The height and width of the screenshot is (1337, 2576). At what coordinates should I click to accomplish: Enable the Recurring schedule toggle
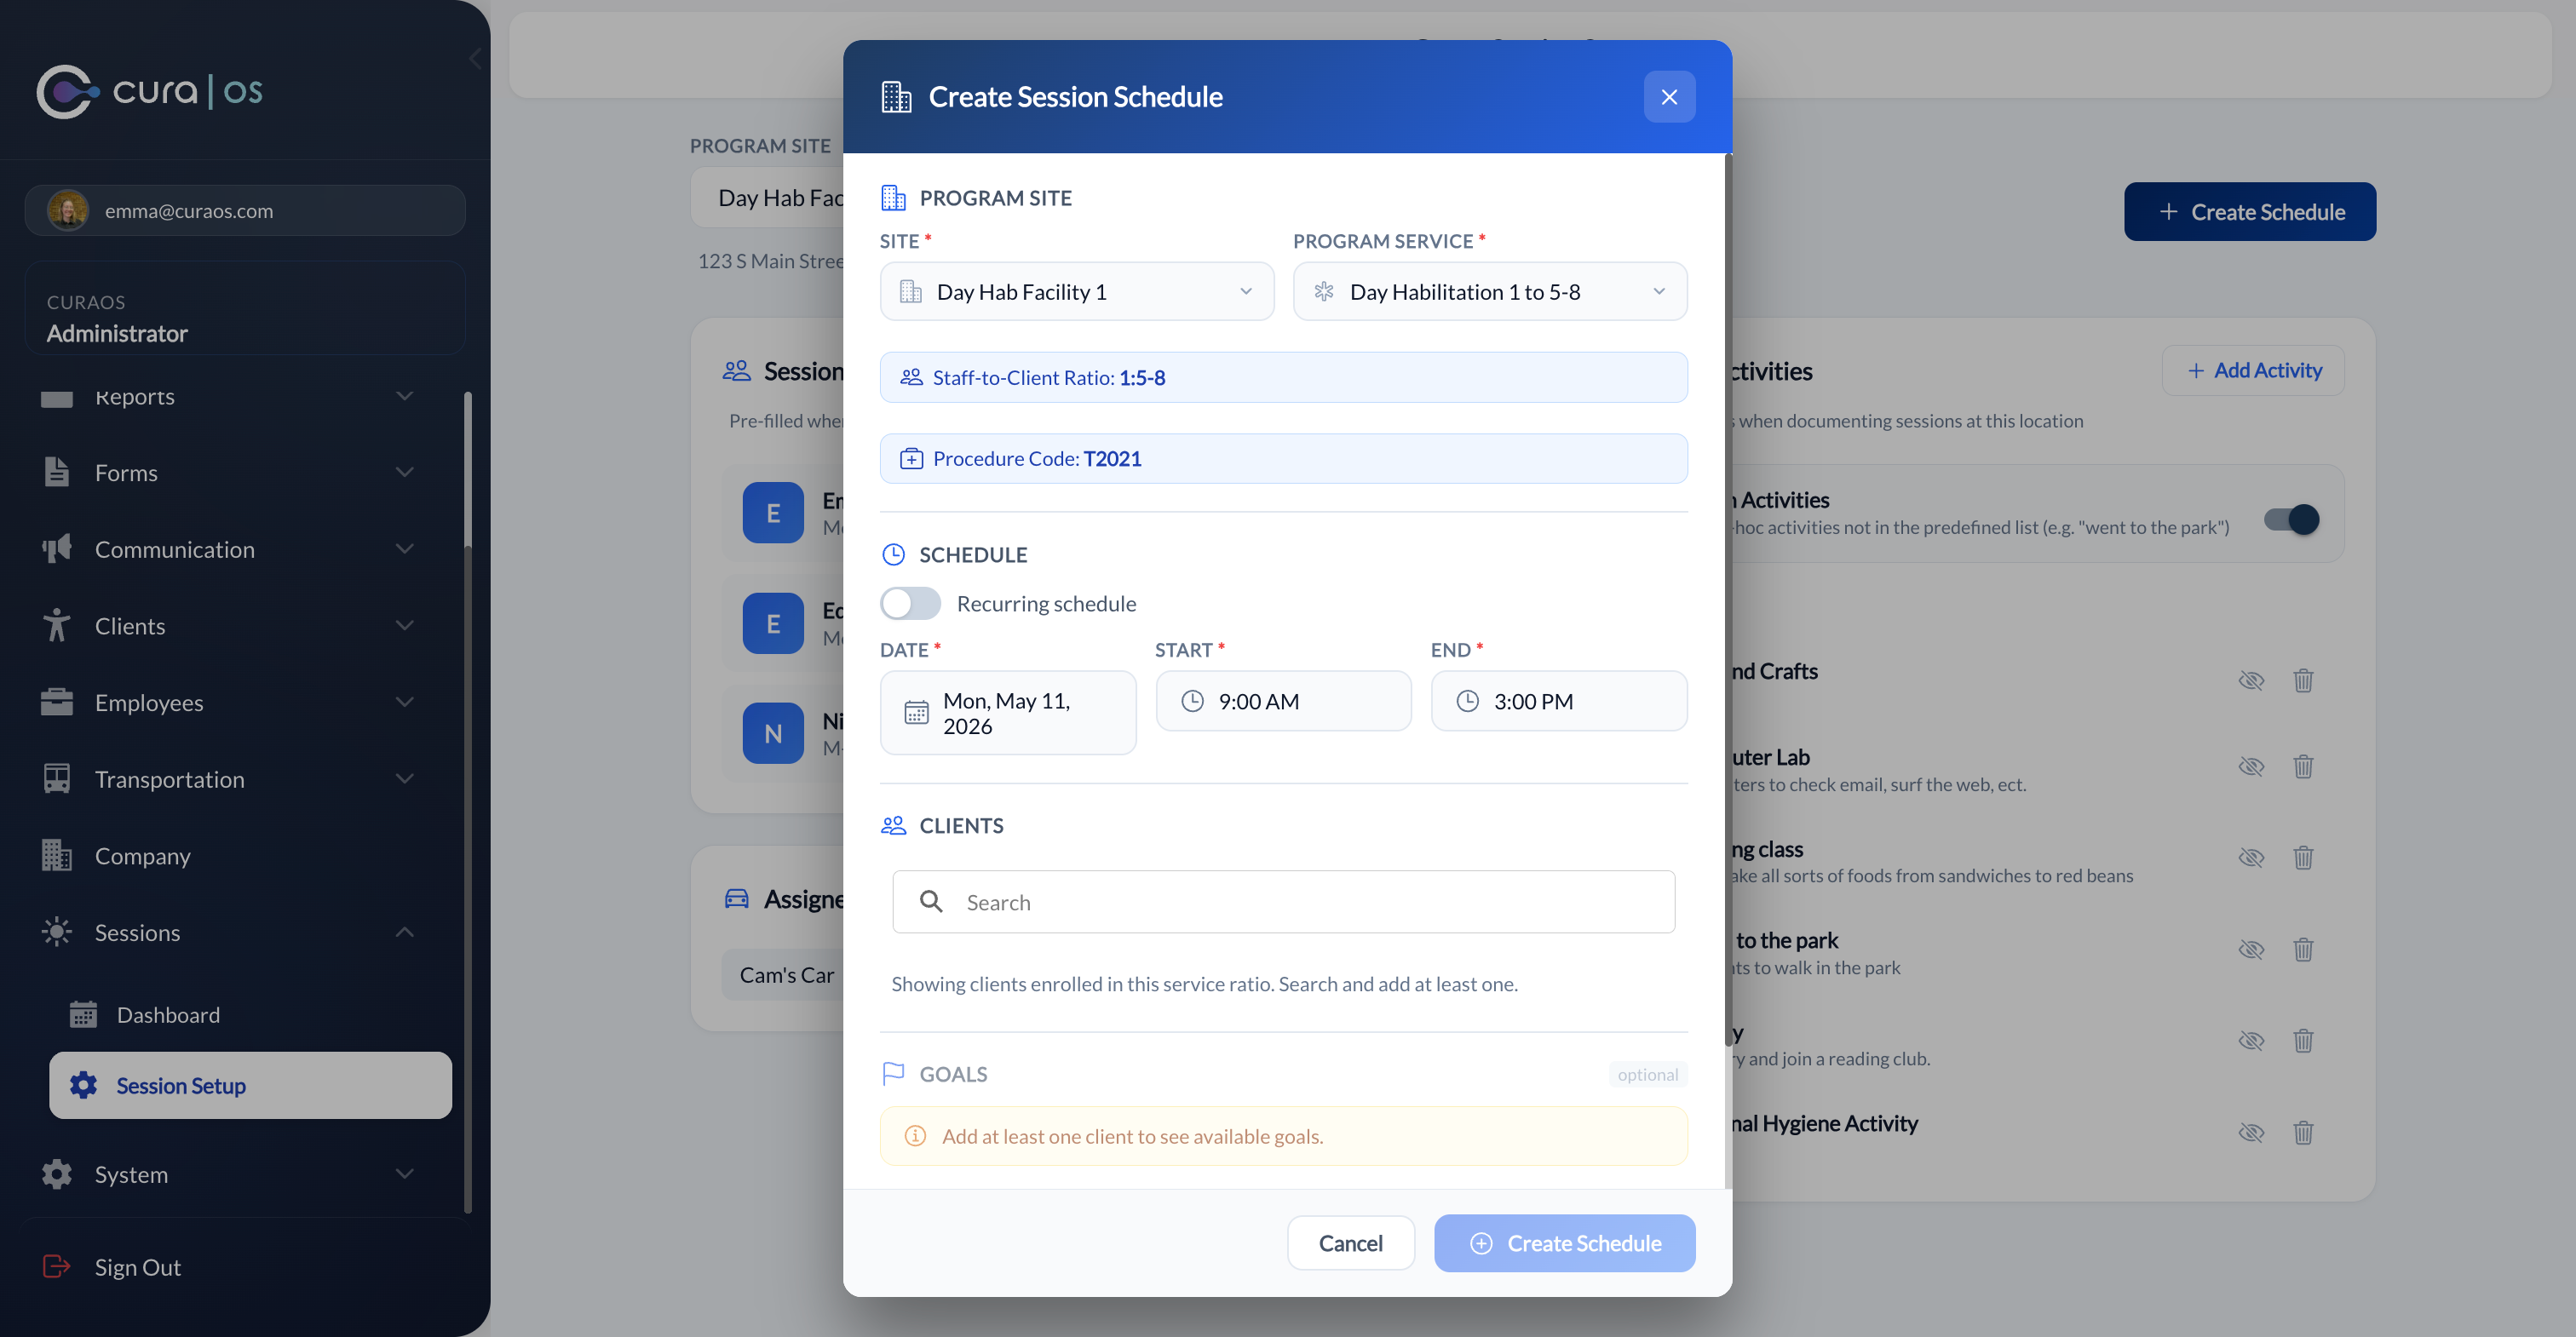(x=910, y=603)
